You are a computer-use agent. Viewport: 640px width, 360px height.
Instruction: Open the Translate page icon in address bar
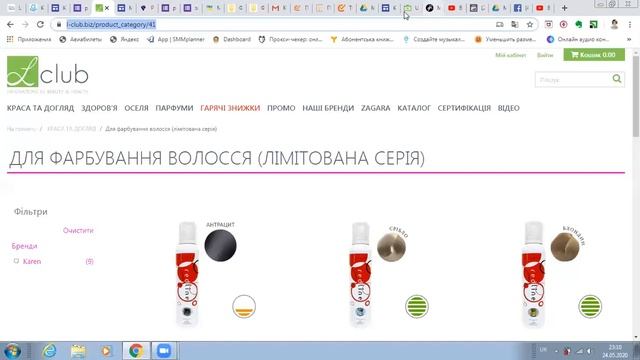pos(515,24)
